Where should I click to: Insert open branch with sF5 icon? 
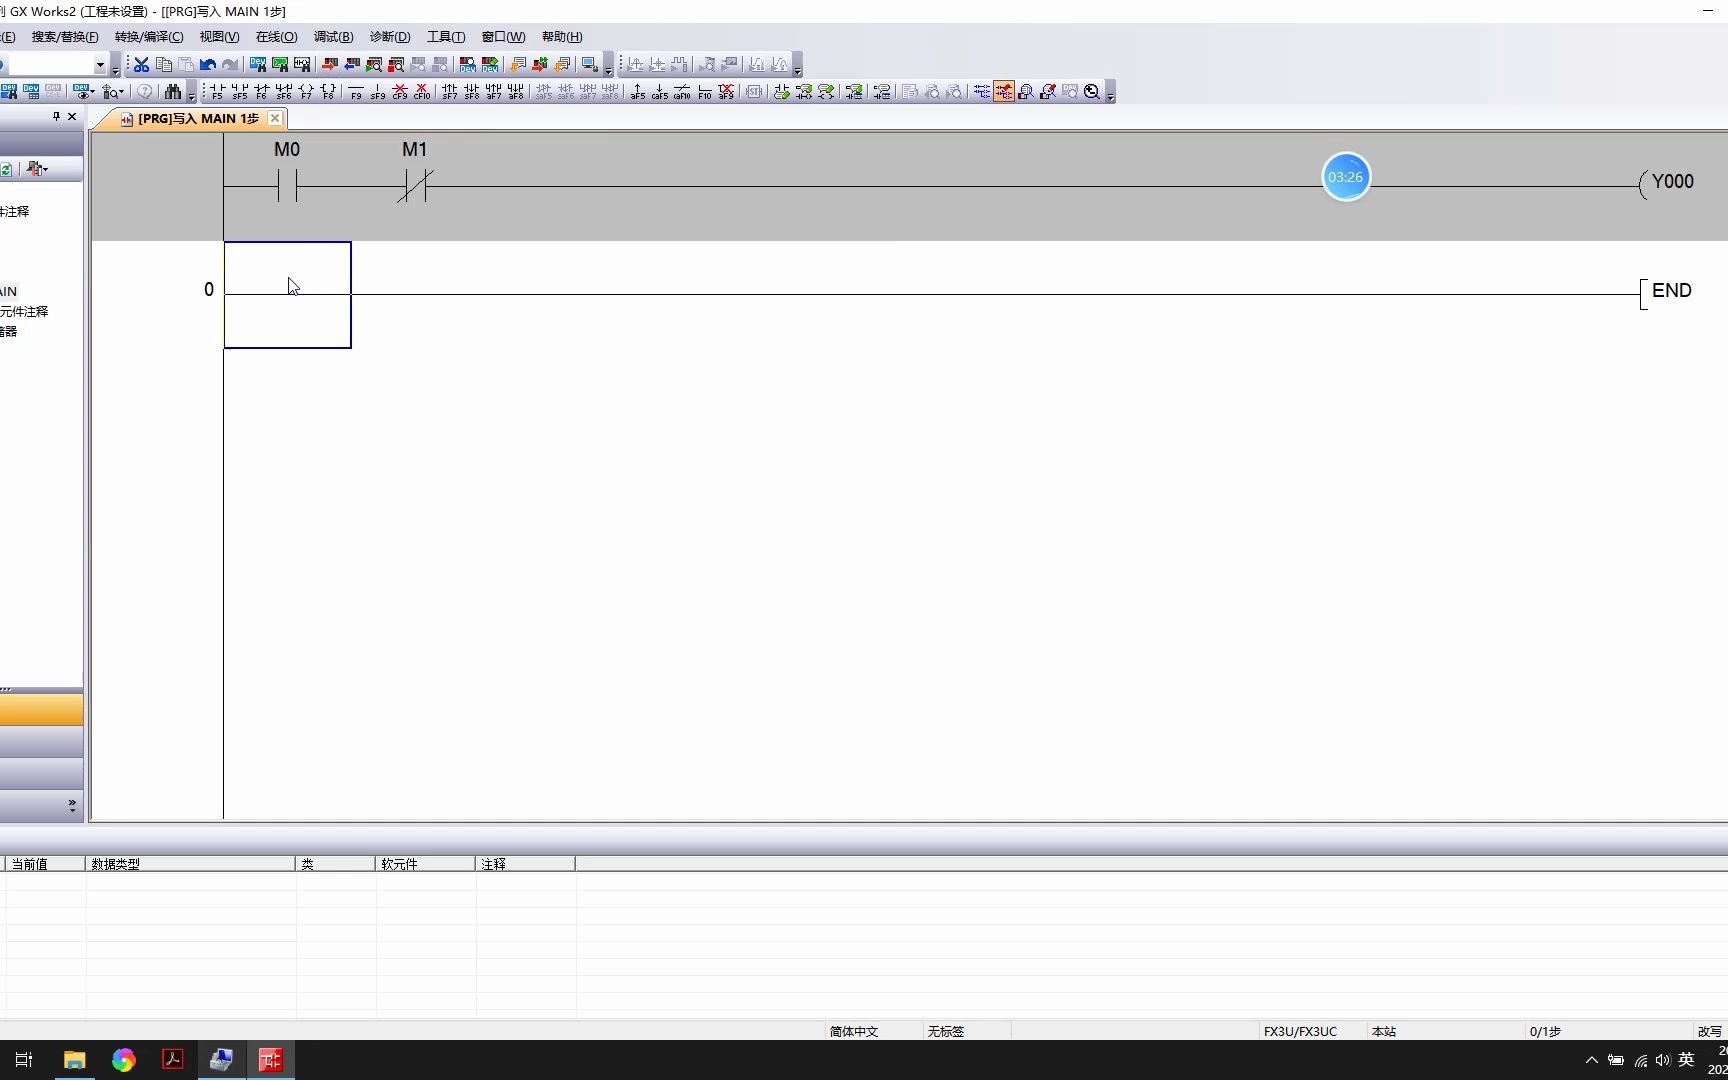pyautogui.click(x=240, y=92)
